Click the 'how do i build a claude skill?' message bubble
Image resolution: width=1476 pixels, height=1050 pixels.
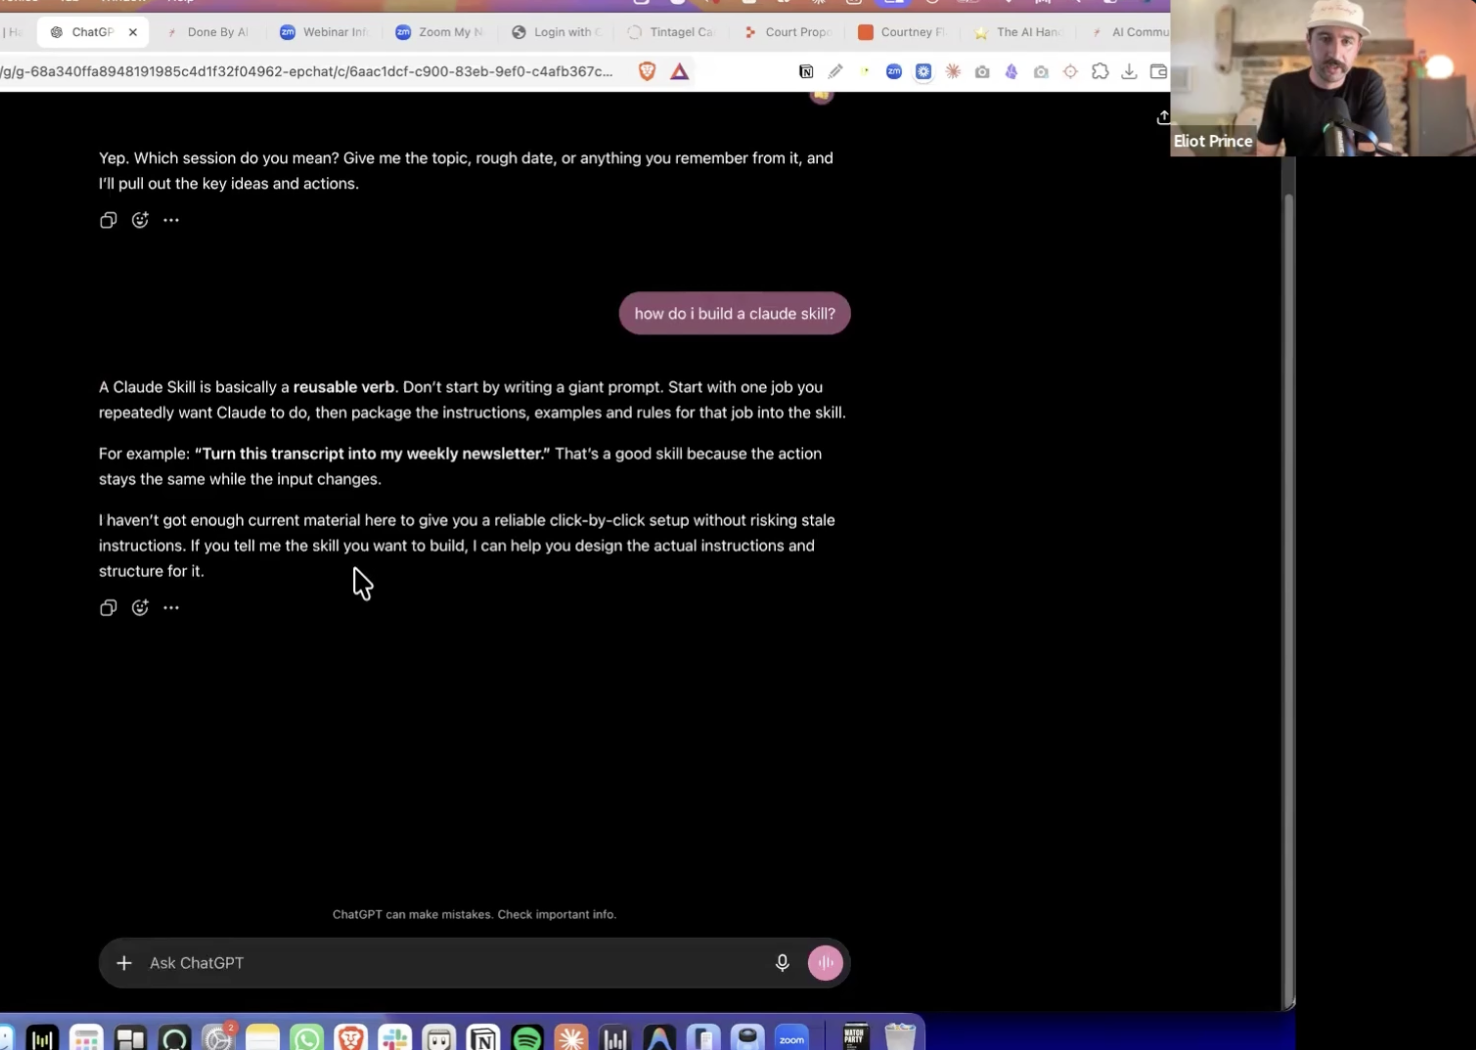point(734,314)
